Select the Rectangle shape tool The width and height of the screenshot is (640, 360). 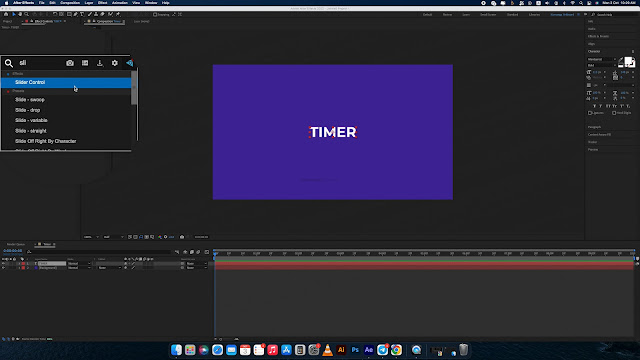(x=69, y=14)
